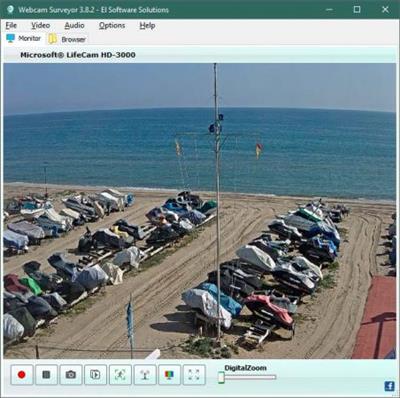Open the playback file button
Image resolution: width=400 pixels, height=398 pixels.
point(95,375)
